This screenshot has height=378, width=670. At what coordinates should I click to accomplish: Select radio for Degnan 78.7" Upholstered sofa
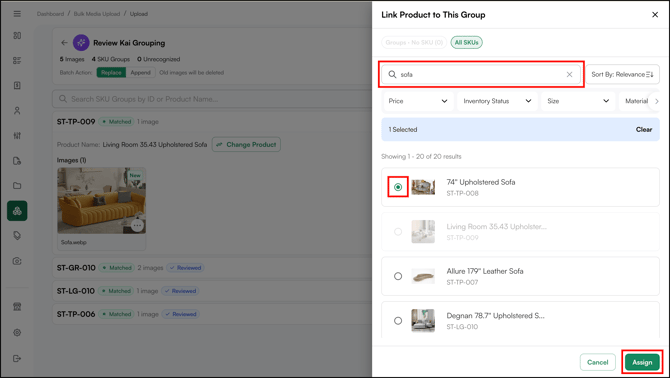point(398,321)
